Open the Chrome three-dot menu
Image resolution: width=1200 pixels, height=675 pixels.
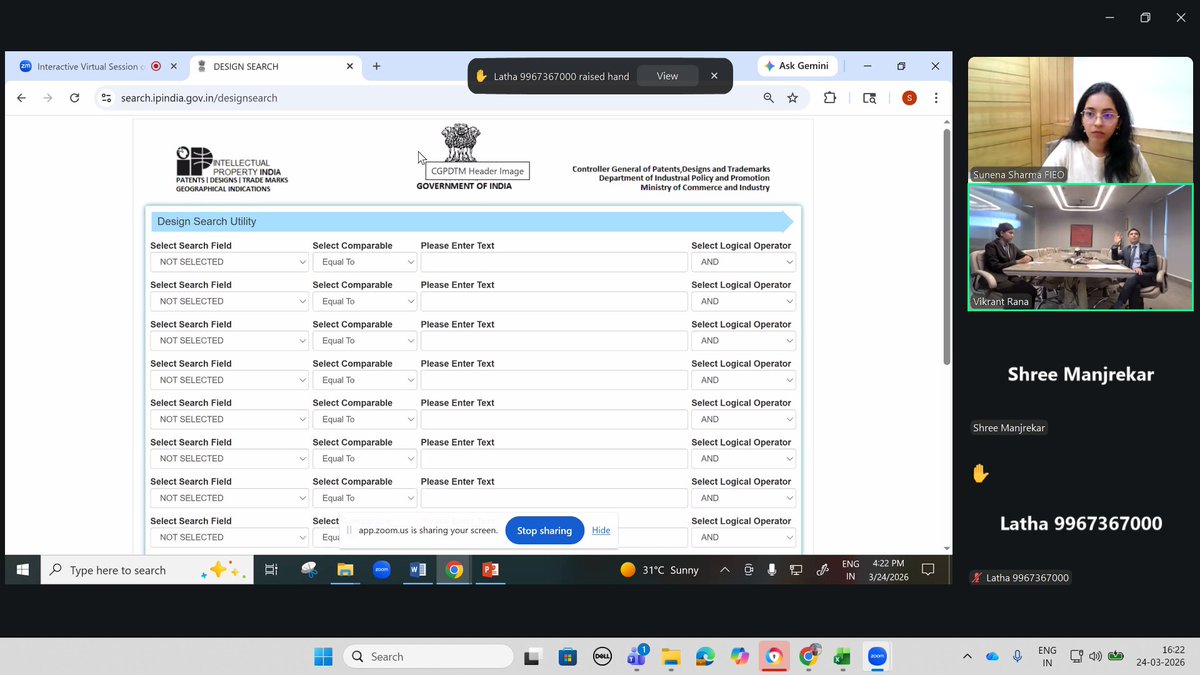[936, 98]
